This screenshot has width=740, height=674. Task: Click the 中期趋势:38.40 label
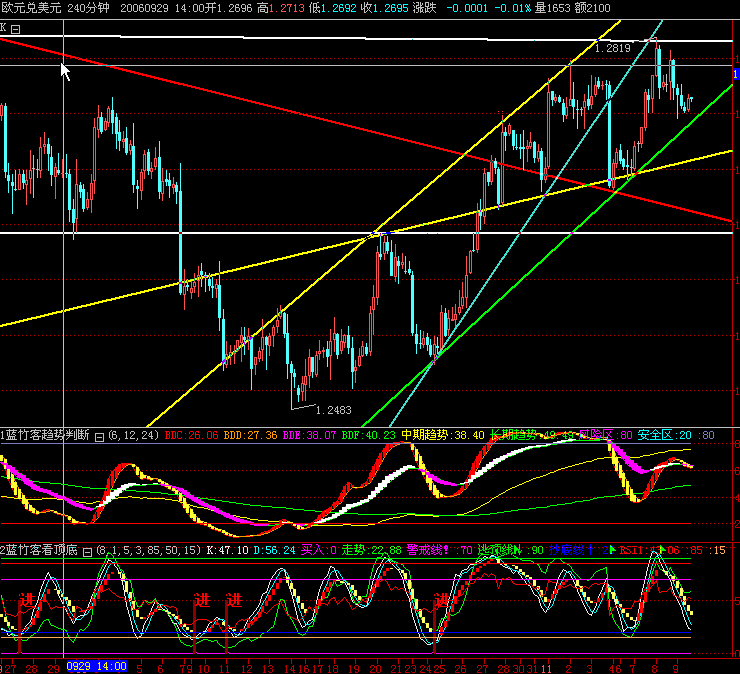tap(443, 435)
